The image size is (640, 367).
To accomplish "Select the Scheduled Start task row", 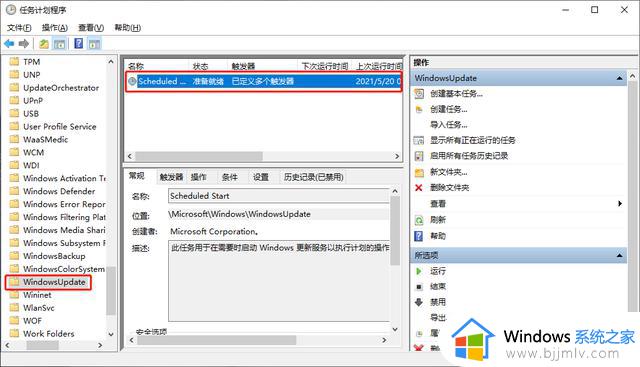I will click(x=264, y=81).
